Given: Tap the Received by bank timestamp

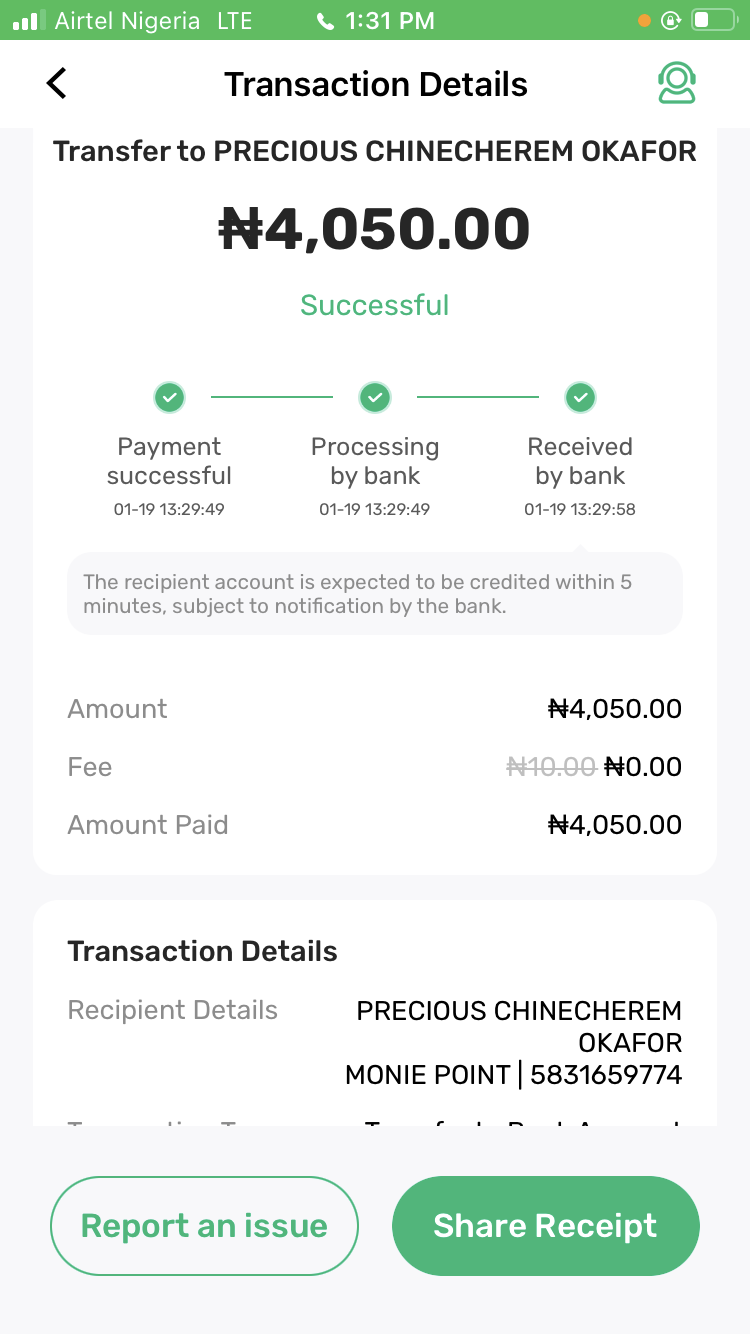Looking at the screenshot, I should point(580,509).
